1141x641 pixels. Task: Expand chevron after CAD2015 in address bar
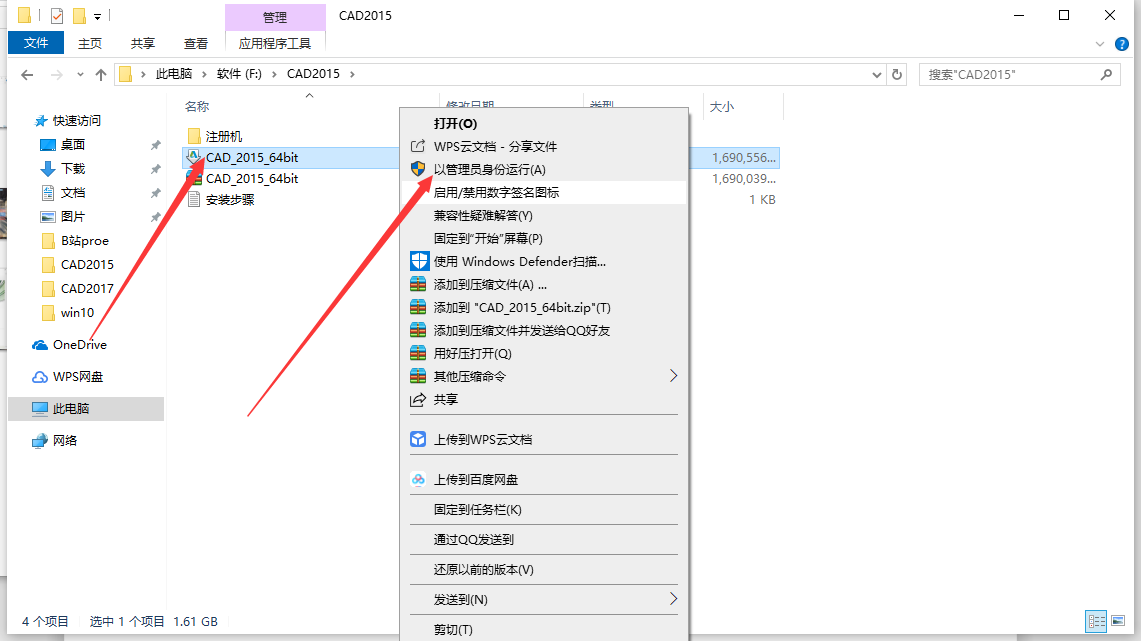352,74
